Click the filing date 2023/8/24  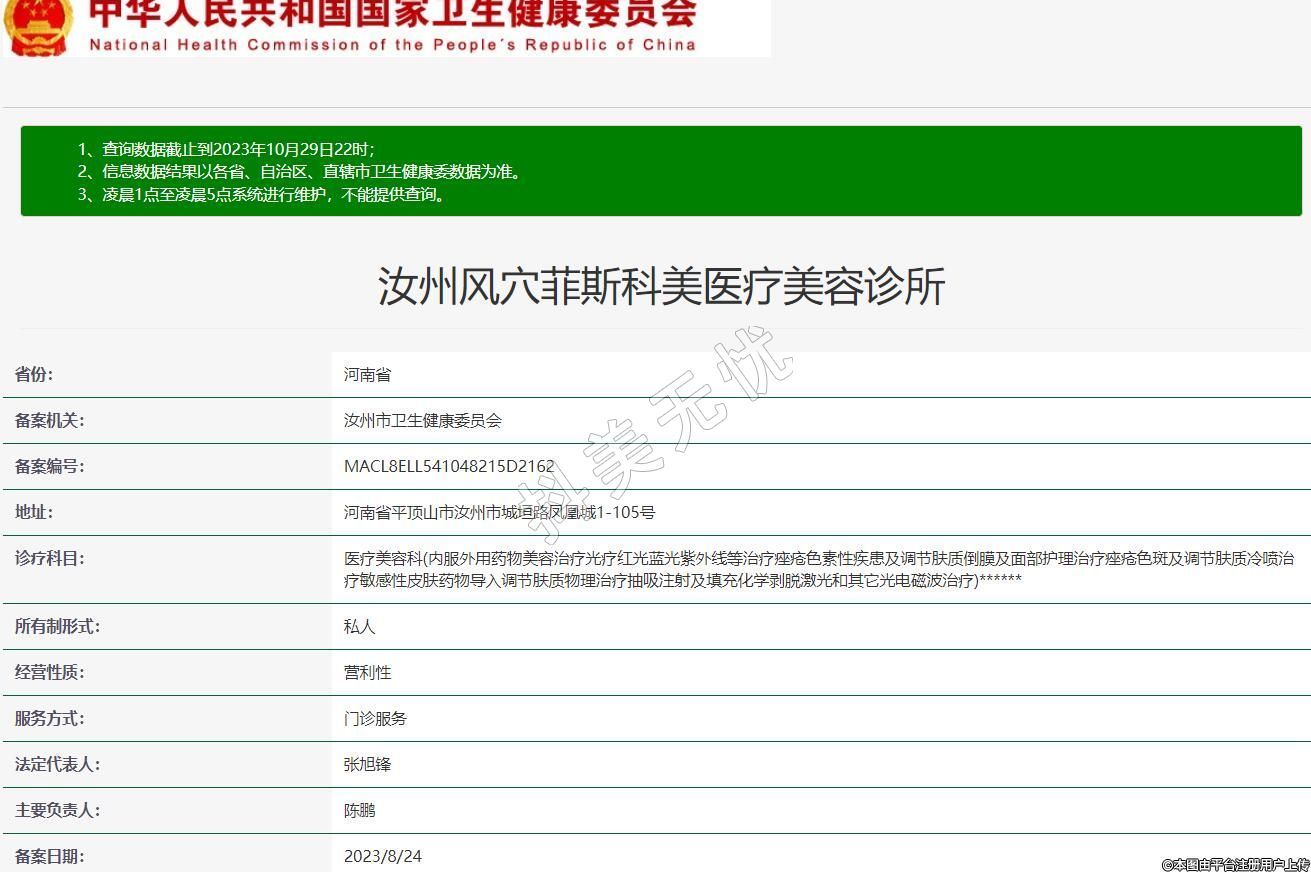(x=382, y=857)
